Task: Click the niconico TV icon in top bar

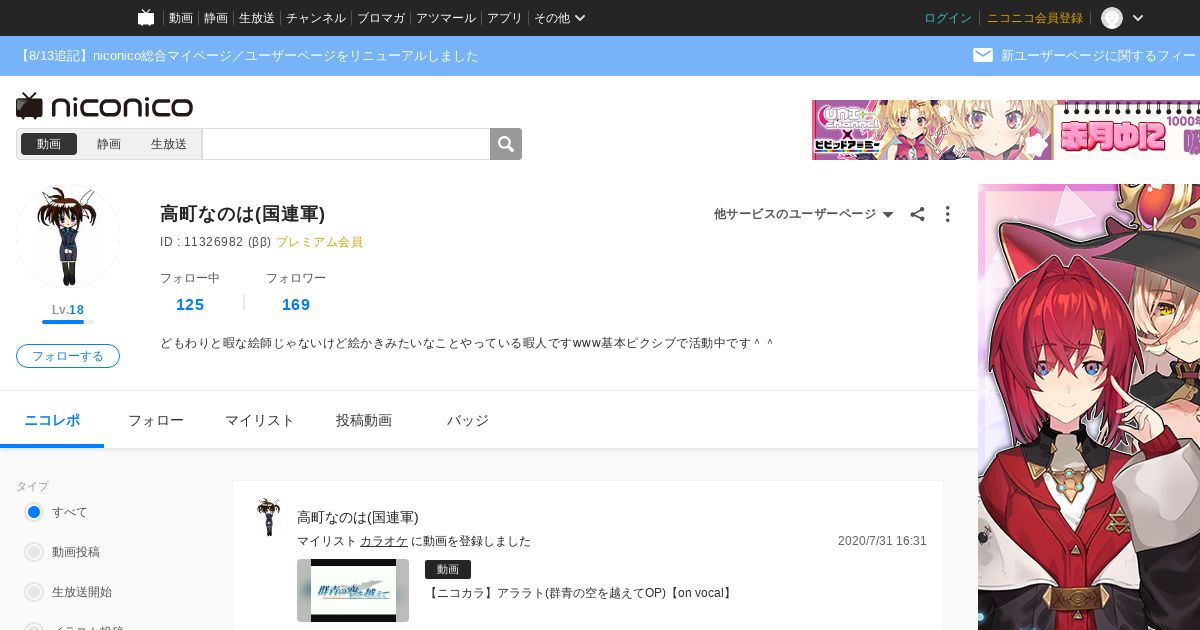Action: (146, 18)
